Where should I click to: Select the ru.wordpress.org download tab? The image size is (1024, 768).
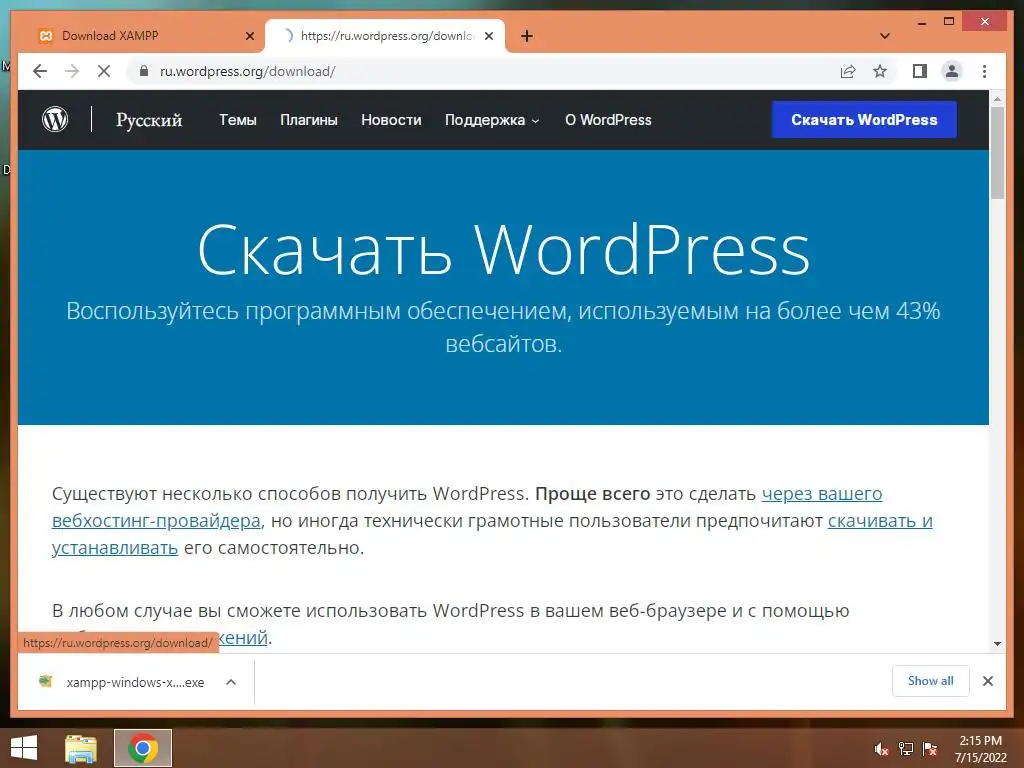click(385, 36)
